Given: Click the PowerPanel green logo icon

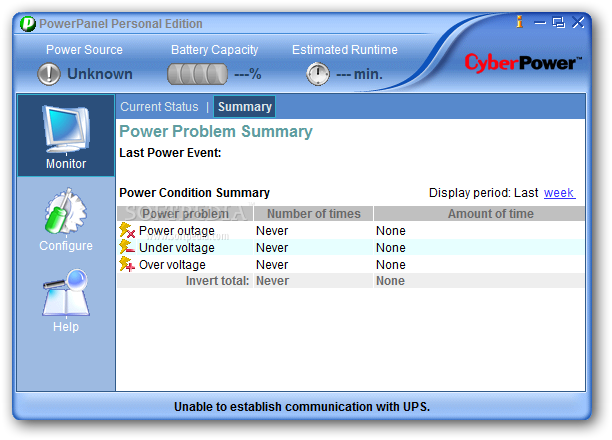Looking at the screenshot, I should pyautogui.click(x=28, y=24).
